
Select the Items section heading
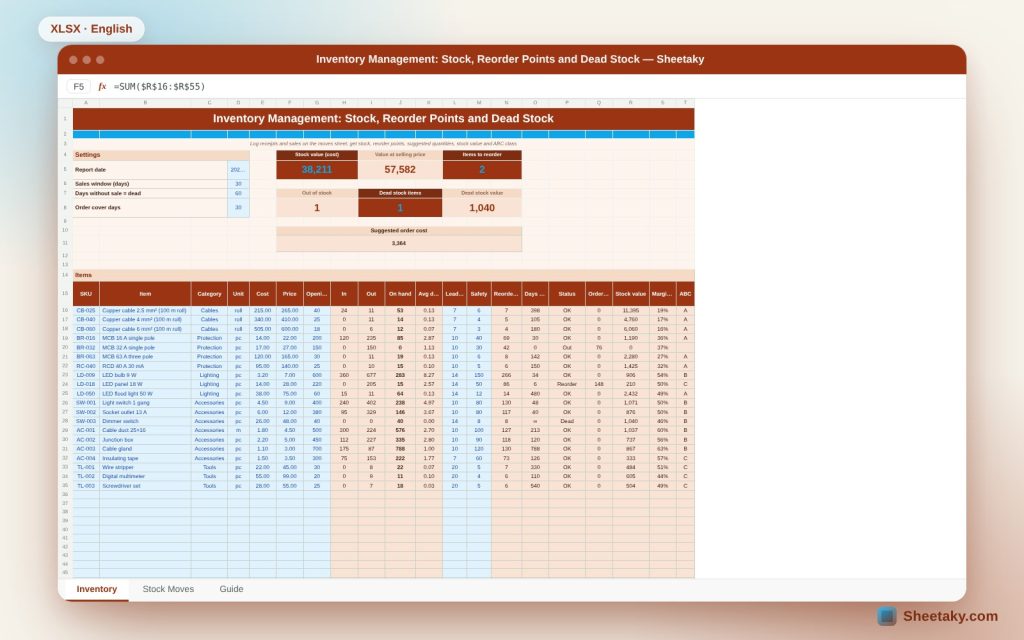[383, 275]
